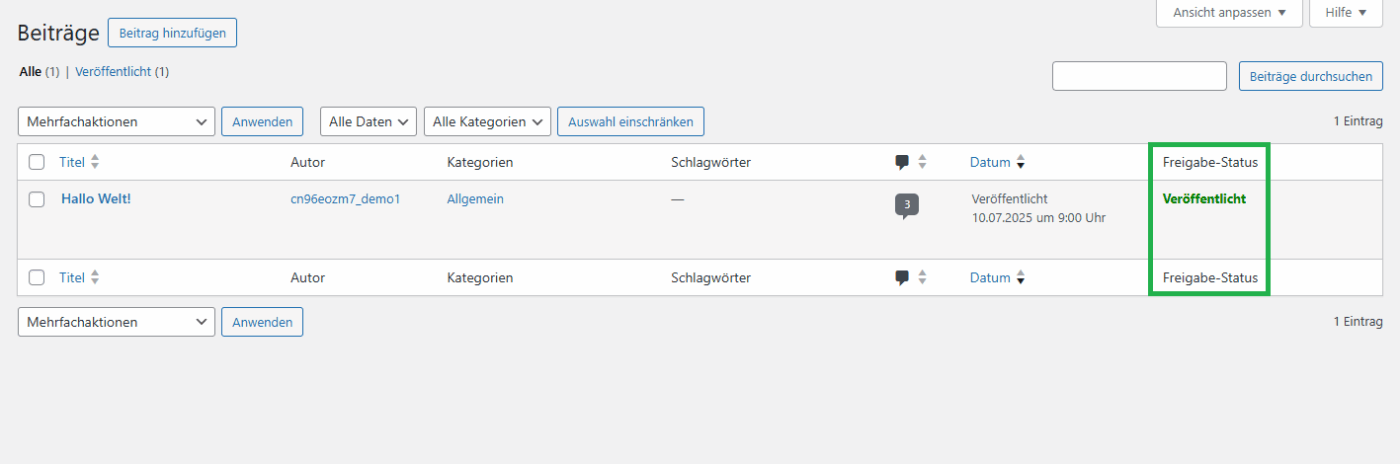Click the comment bubble icon in header row

pyautogui.click(x=902, y=162)
